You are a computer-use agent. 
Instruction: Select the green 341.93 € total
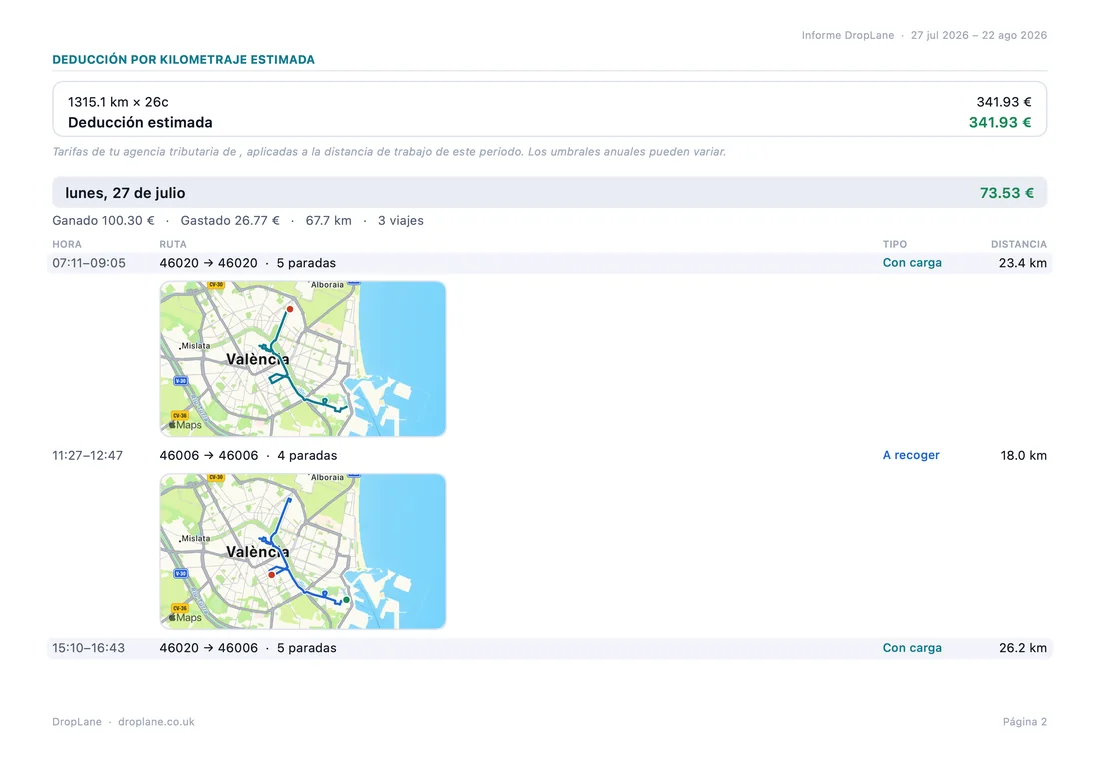tap(1000, 122)
